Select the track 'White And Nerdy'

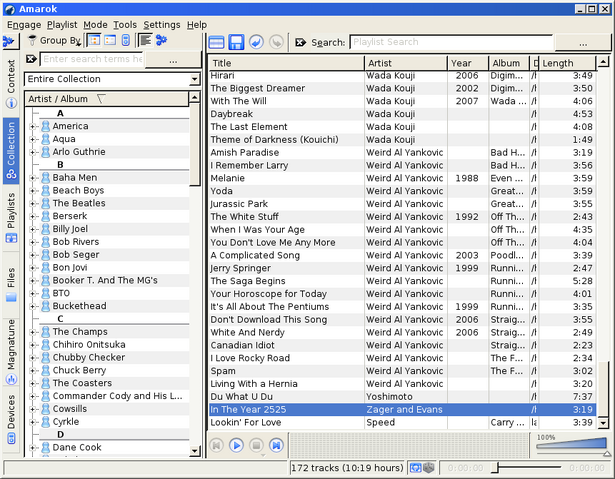click(x=402, y=333)
